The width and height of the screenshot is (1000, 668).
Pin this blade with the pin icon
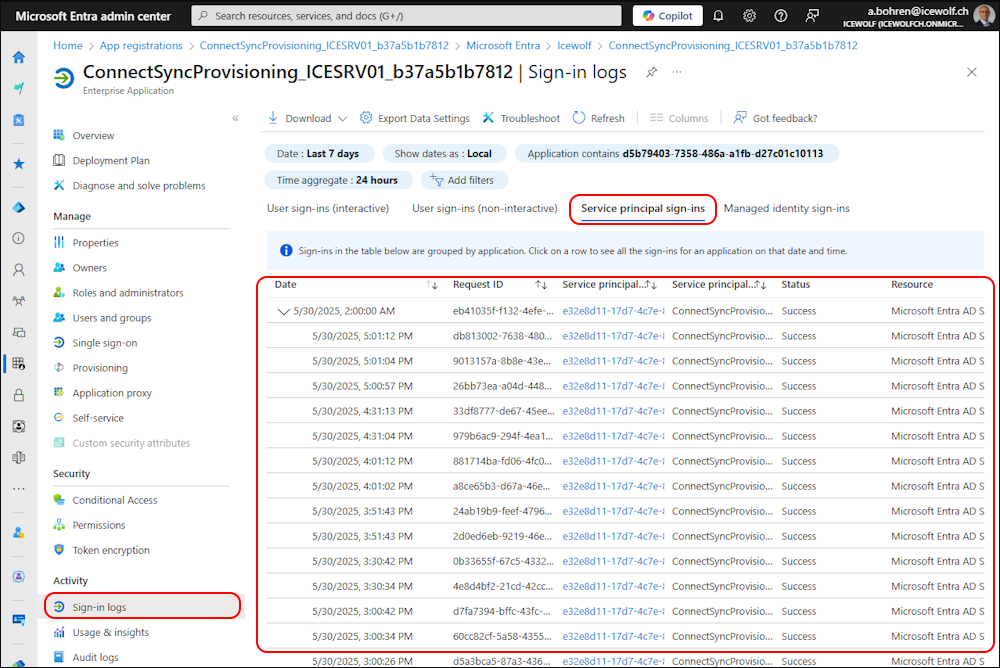pos(651,72)
